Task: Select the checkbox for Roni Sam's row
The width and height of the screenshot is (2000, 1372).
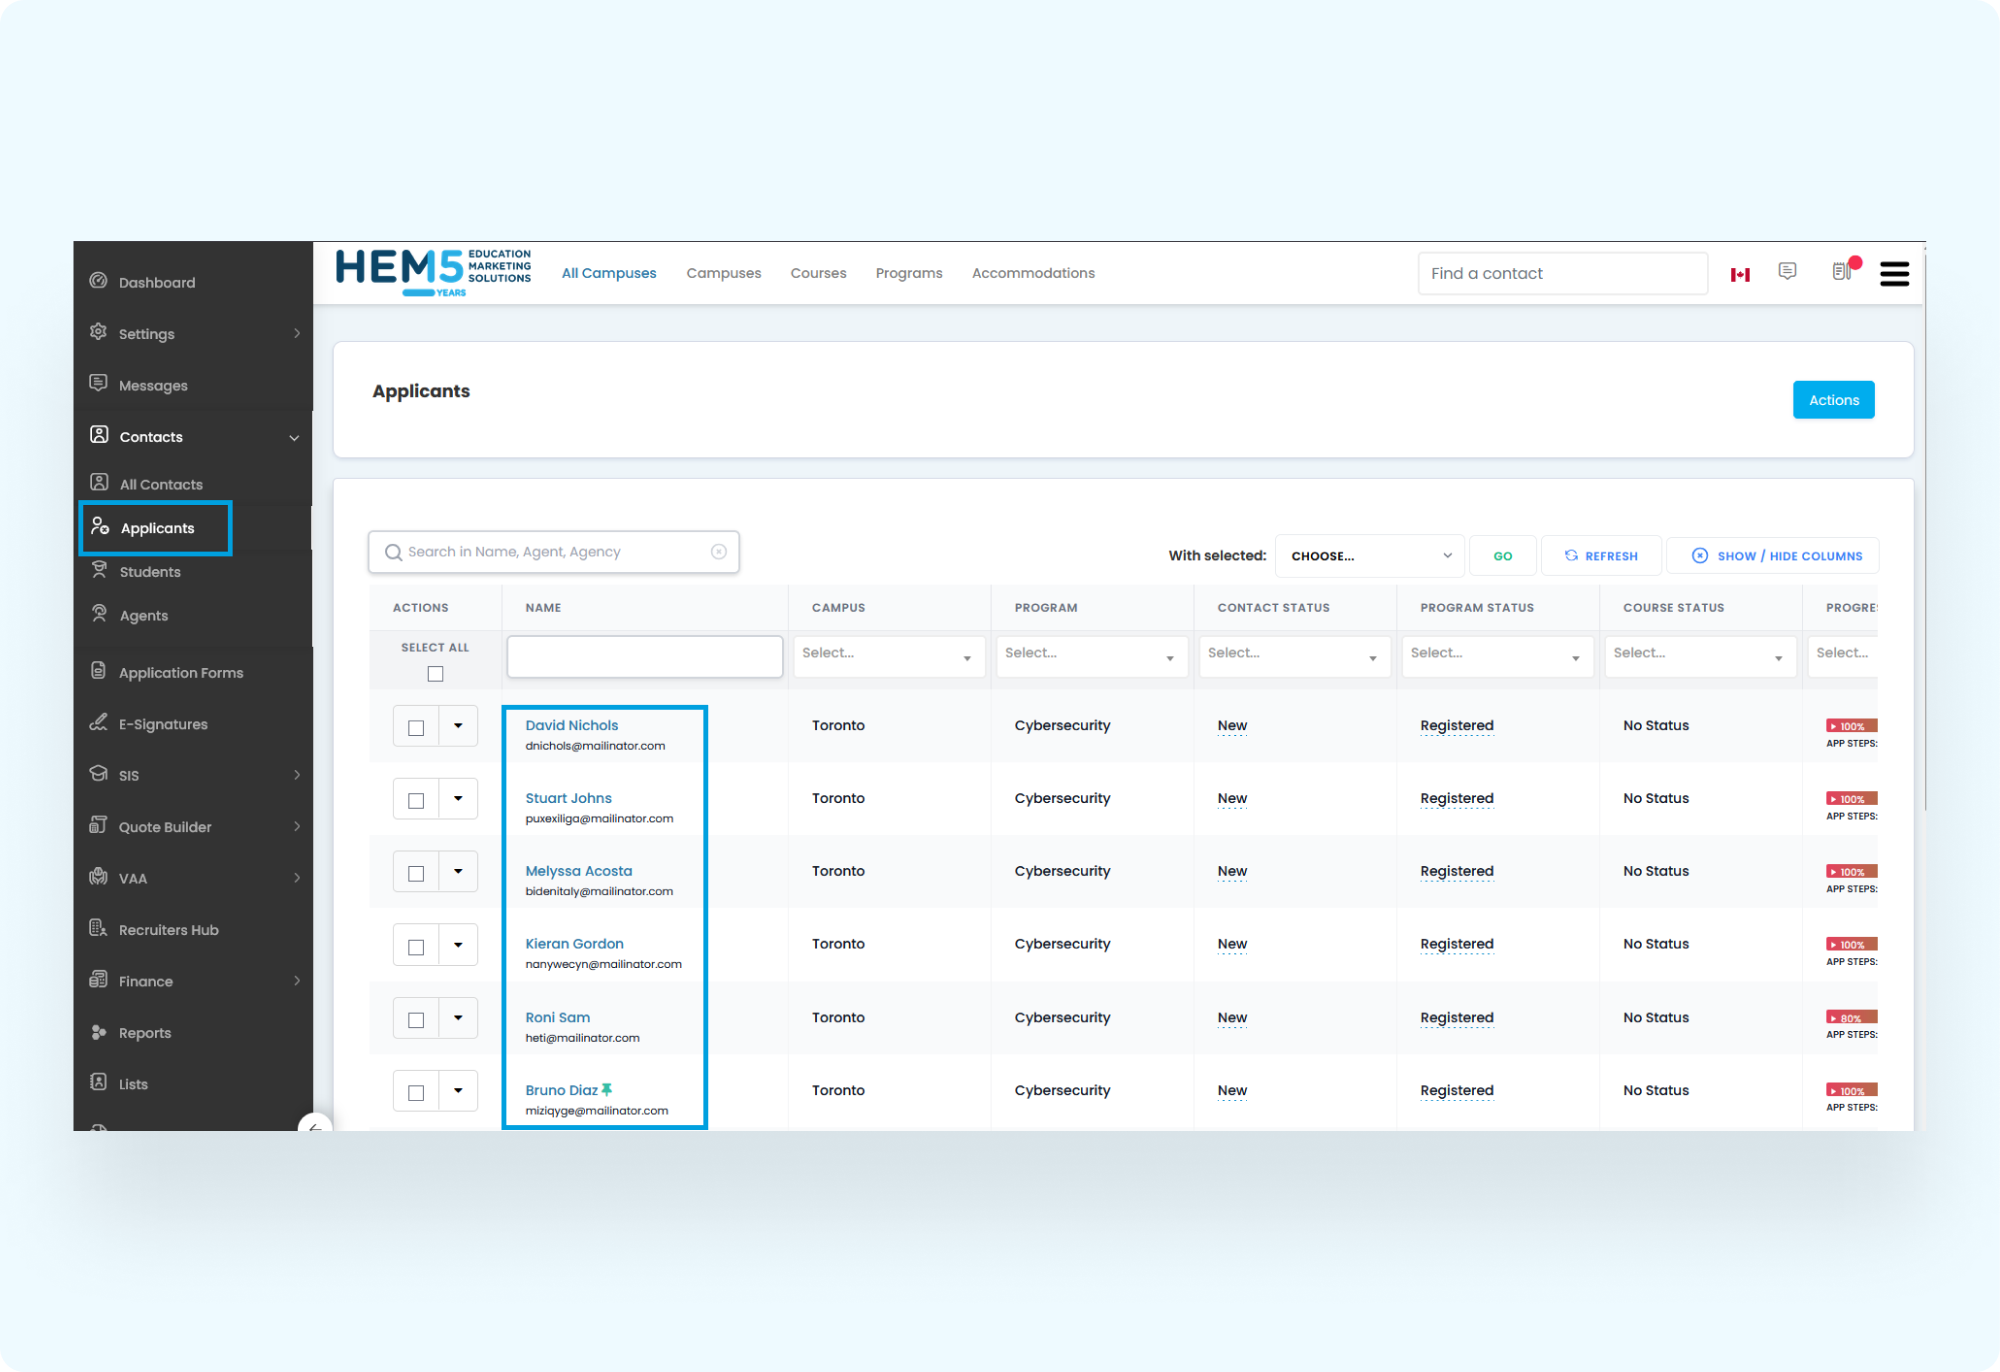Action: click(x=415, y=1017)
